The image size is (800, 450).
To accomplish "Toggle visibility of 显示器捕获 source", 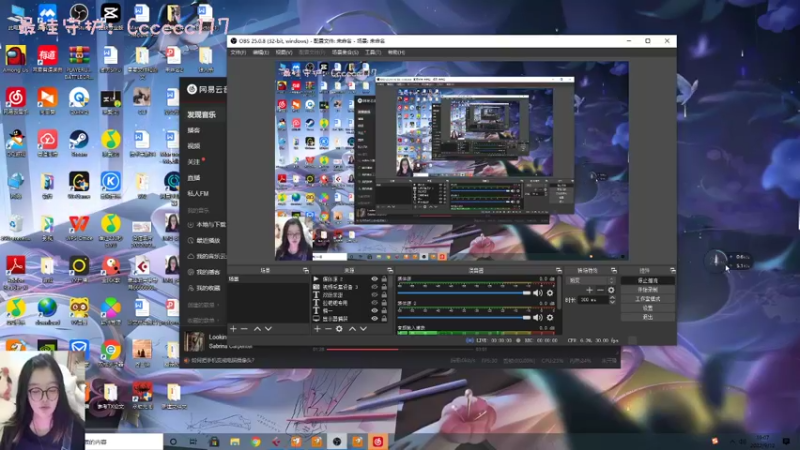I will [374, 318].
